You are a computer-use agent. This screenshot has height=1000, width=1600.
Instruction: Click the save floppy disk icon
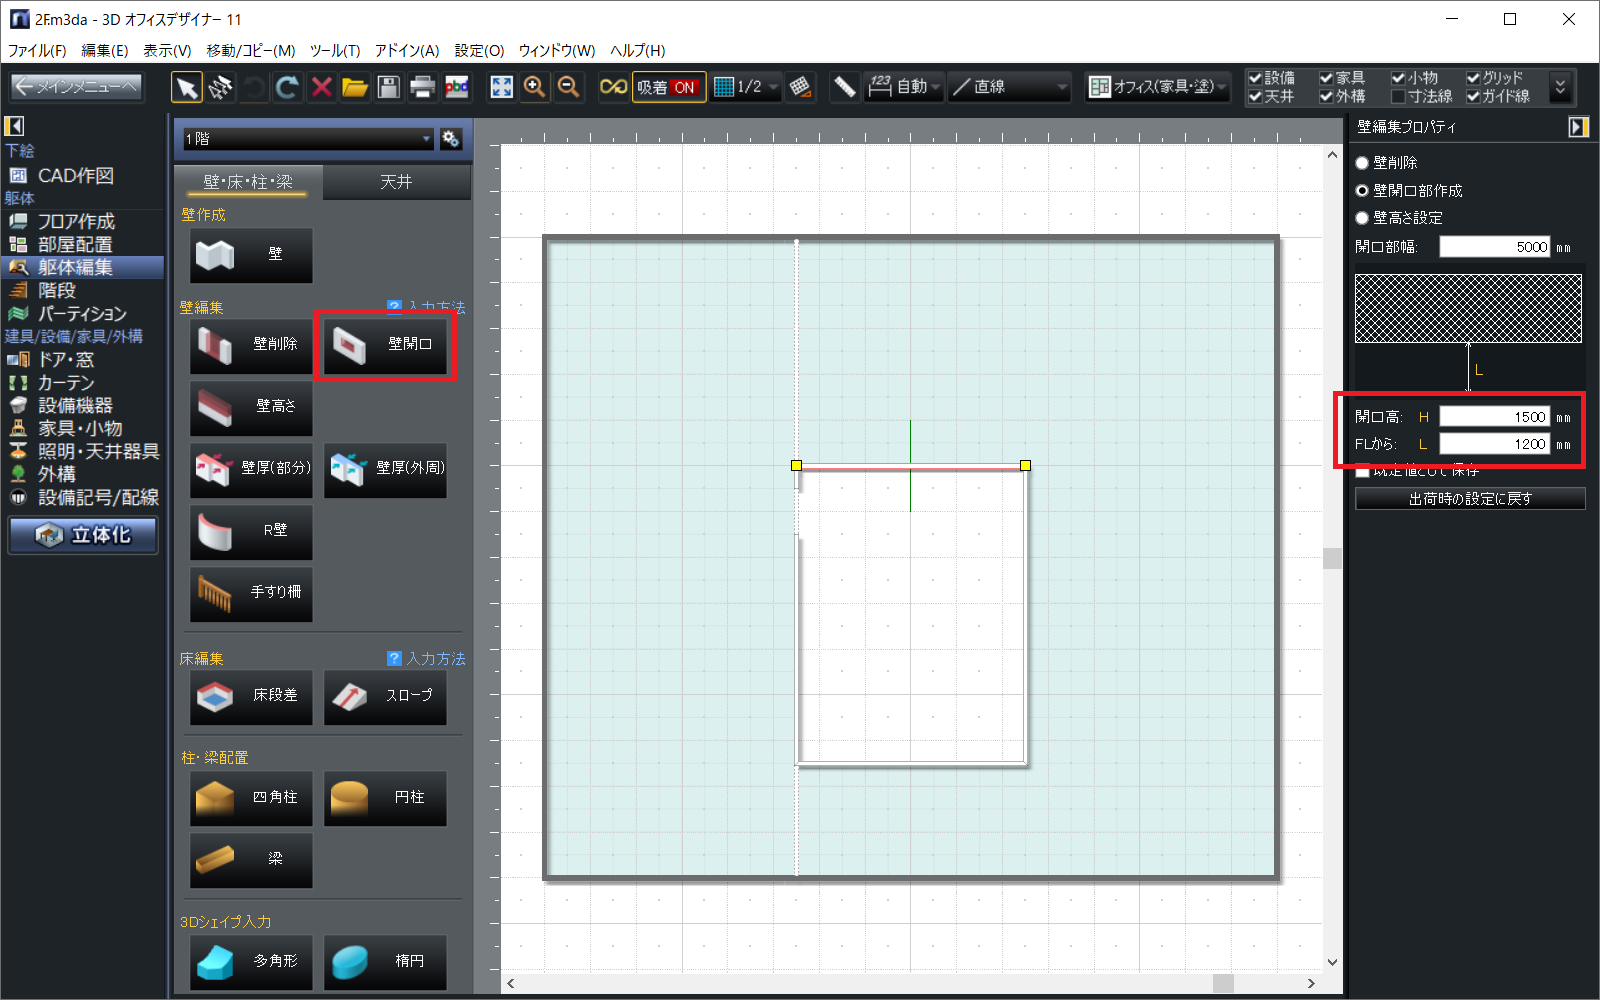coord(389,88)
